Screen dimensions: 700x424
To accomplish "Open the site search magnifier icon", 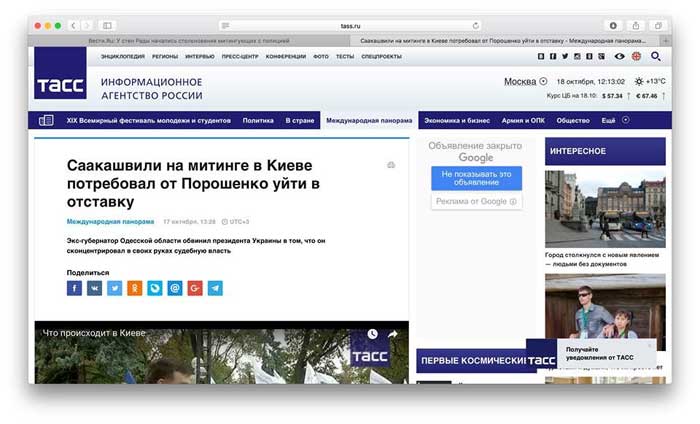I will click(x=656, y=57).
